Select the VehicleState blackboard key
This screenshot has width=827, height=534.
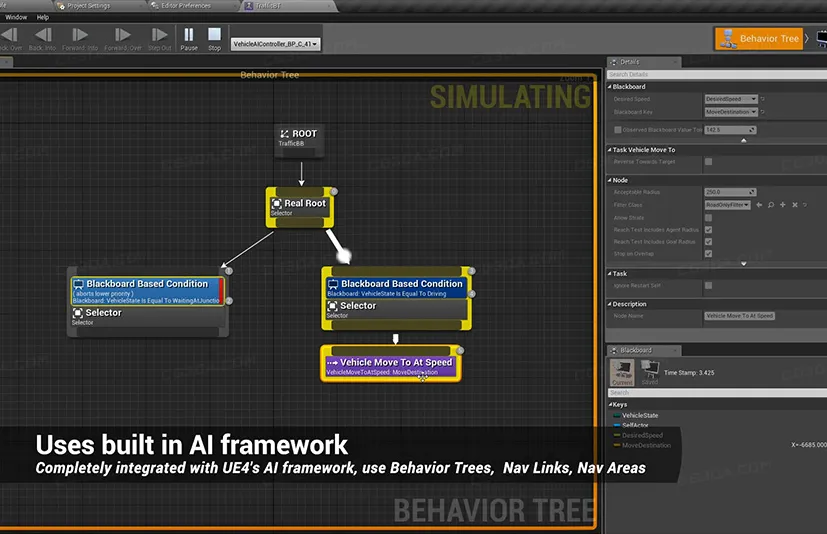(x=640, y=415)
